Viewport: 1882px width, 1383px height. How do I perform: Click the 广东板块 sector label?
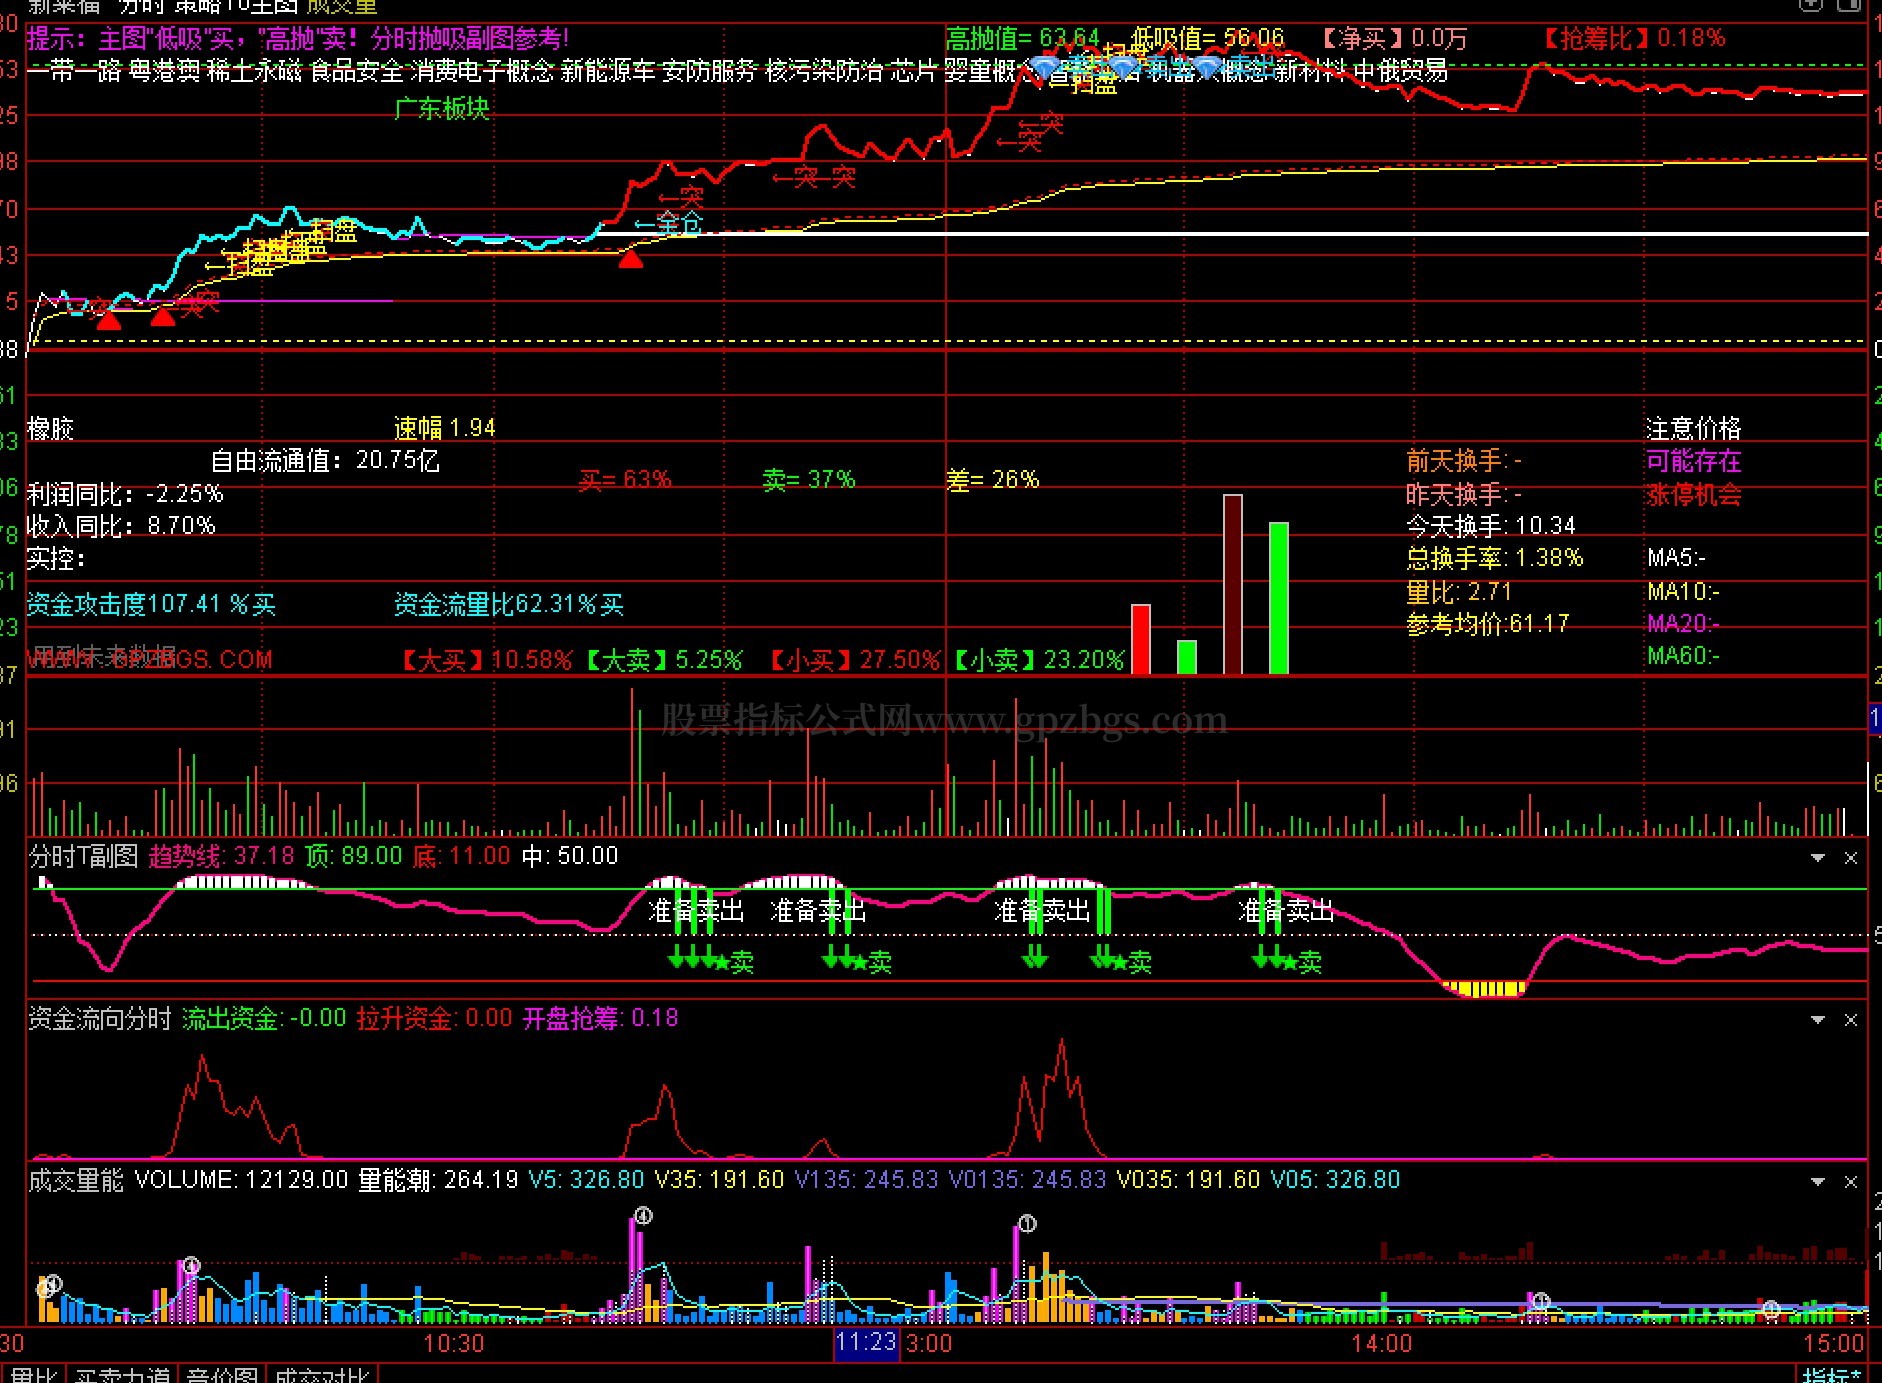click(x=441, y=108)
